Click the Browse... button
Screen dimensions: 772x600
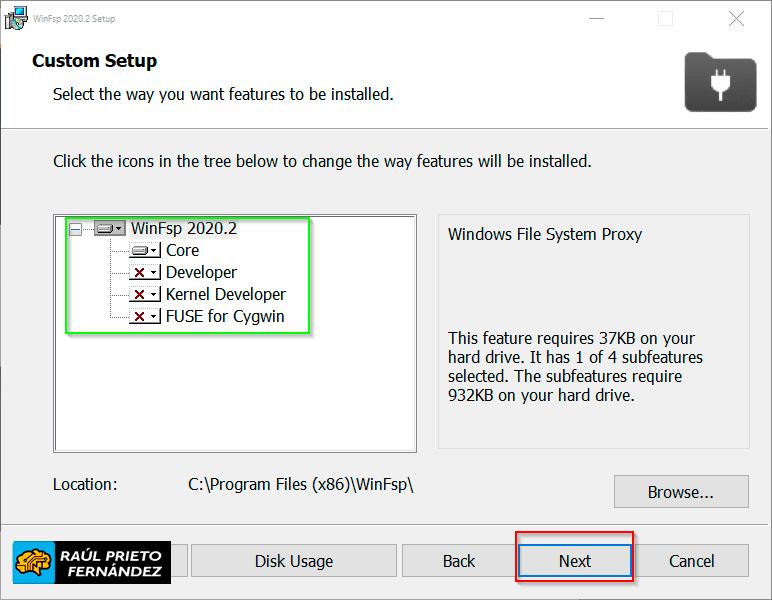[681, 492]
